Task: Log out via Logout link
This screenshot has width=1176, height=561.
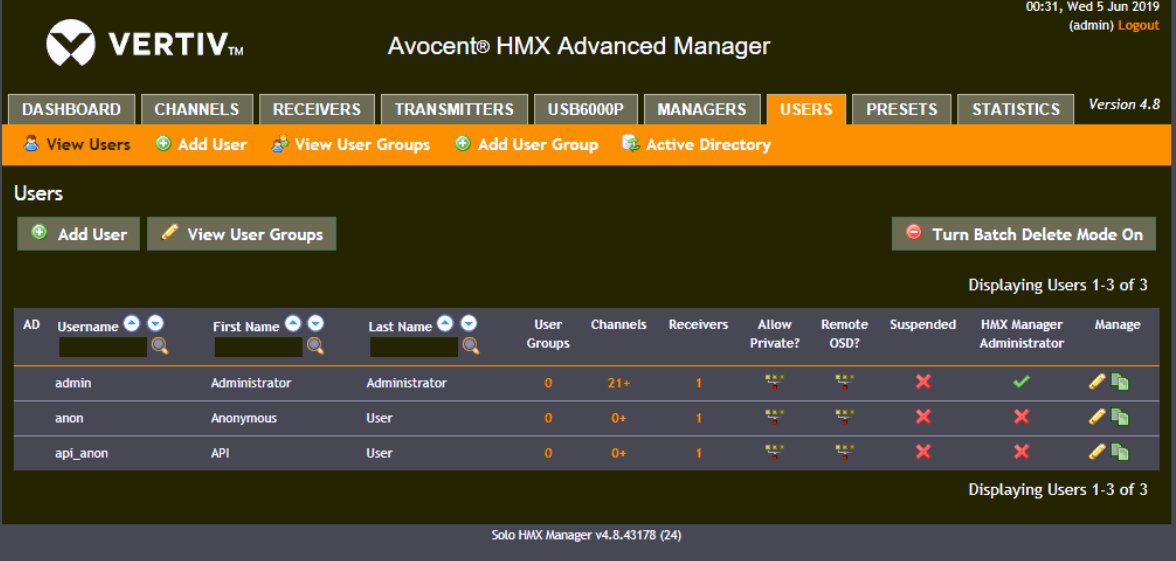Action: pos(1138,26)
